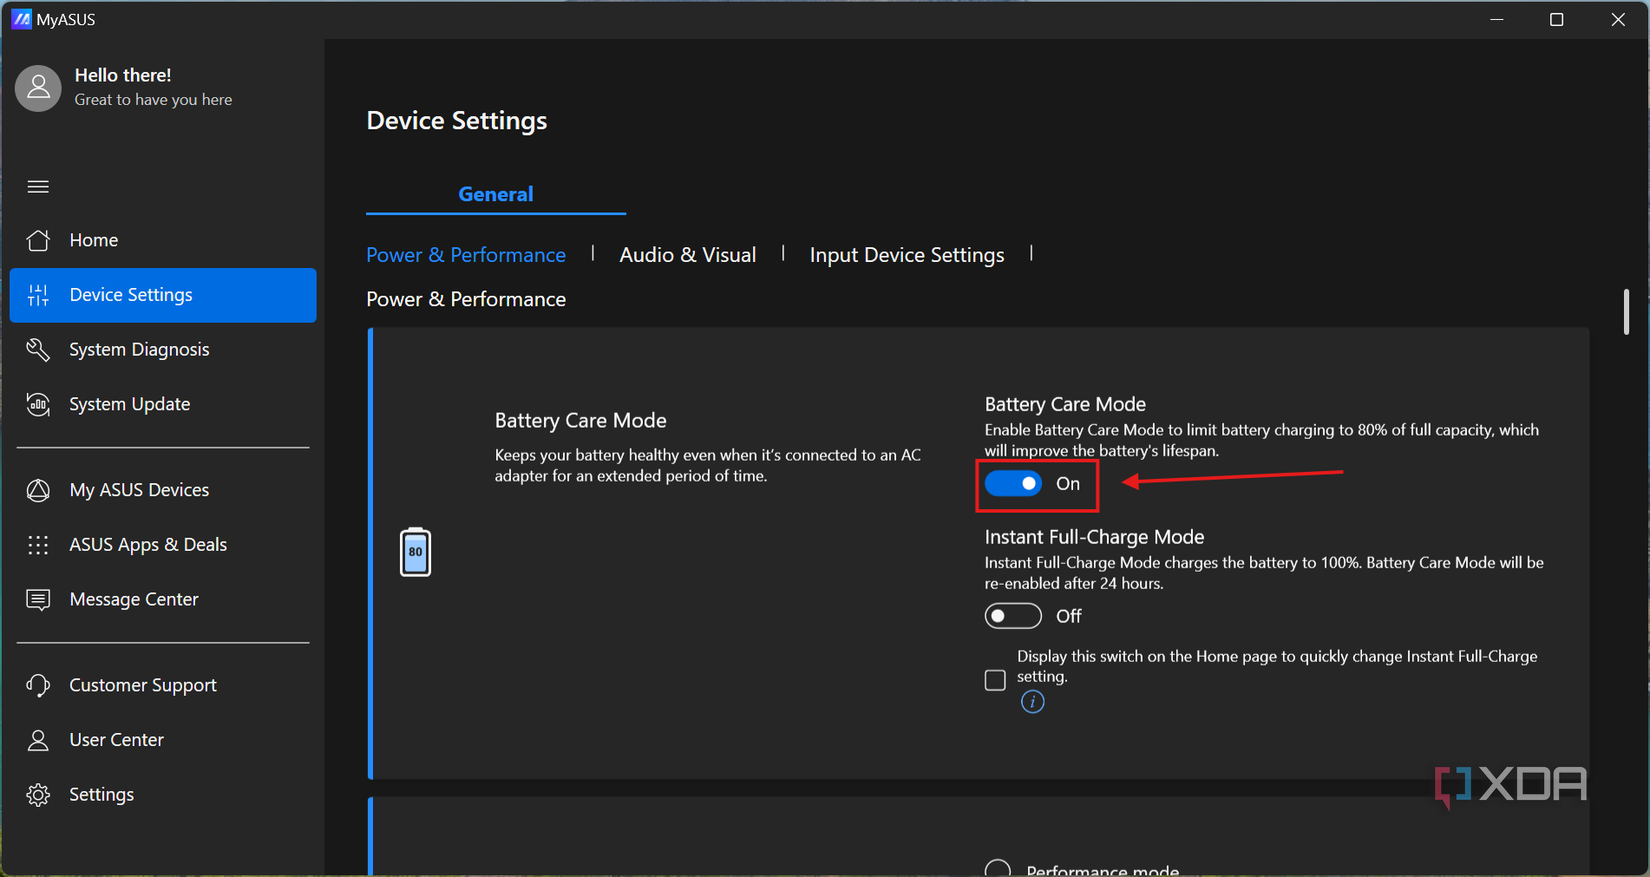This screenshot has width=1650, height=877.
Task: Click the user profile avatar
Action: point(38,88)
